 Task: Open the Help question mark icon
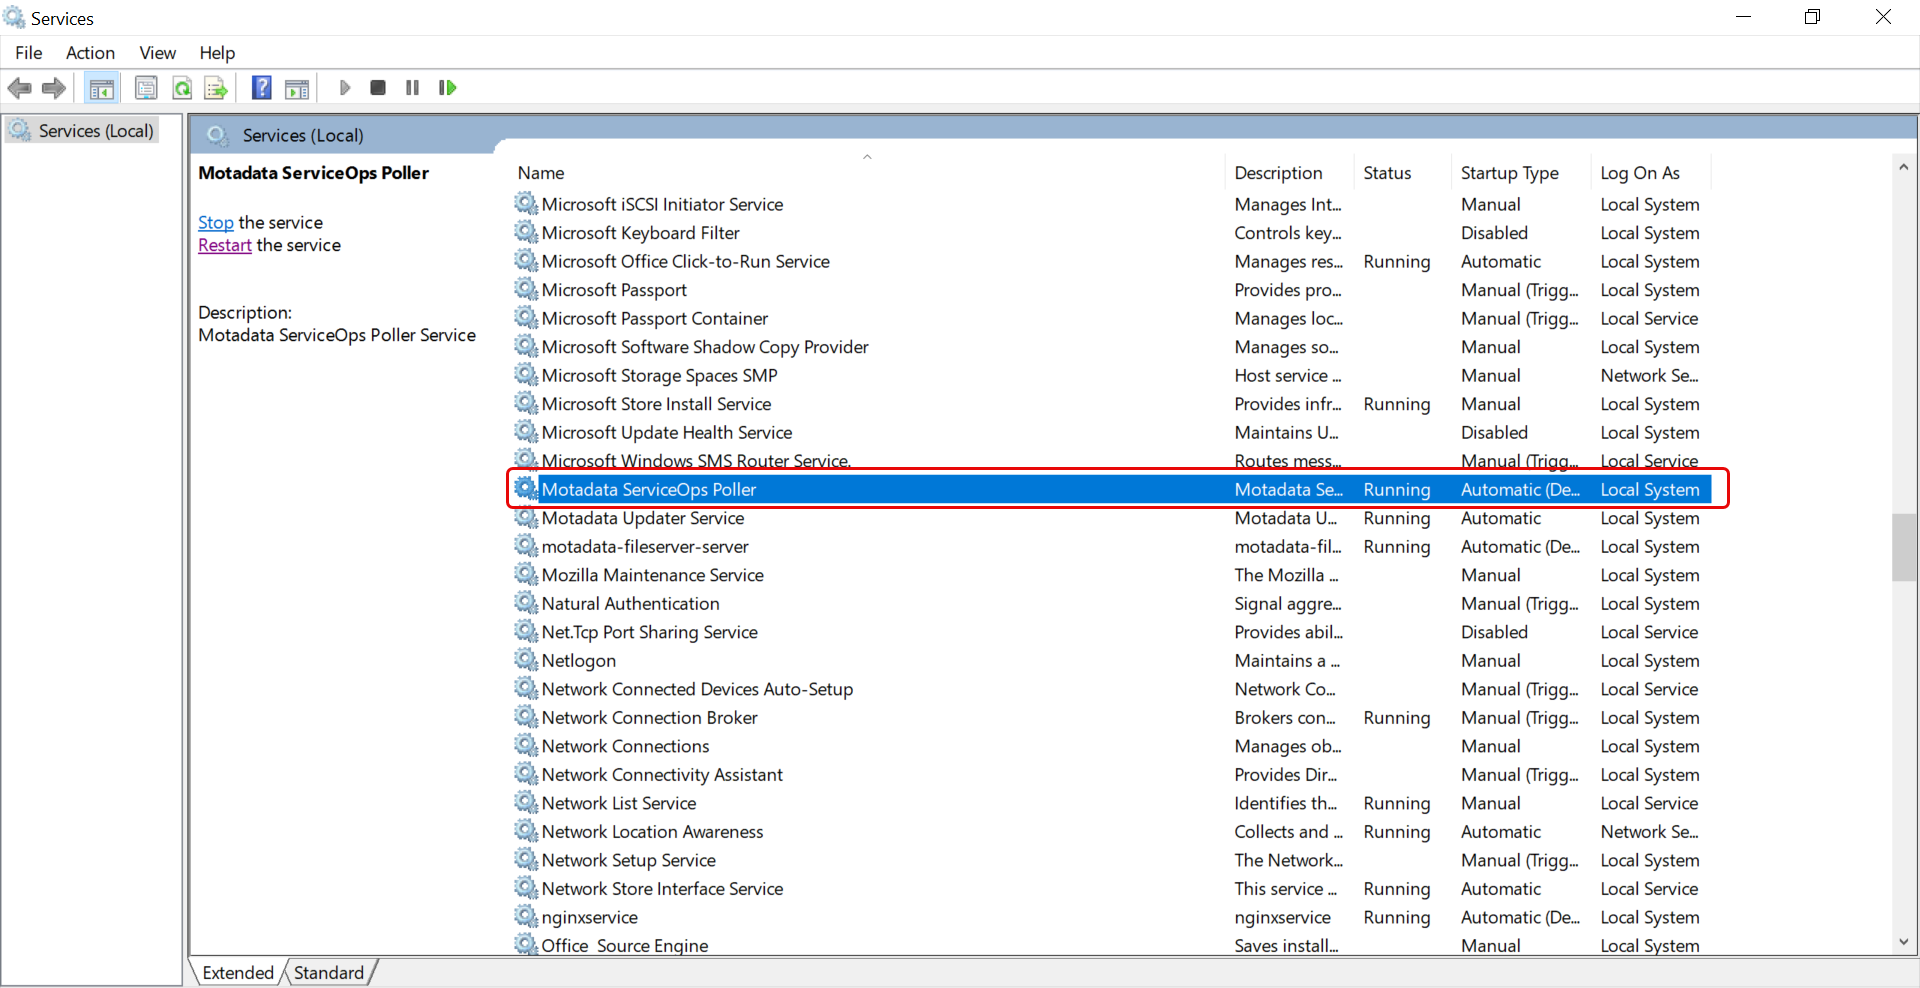(x=261, y=88)
